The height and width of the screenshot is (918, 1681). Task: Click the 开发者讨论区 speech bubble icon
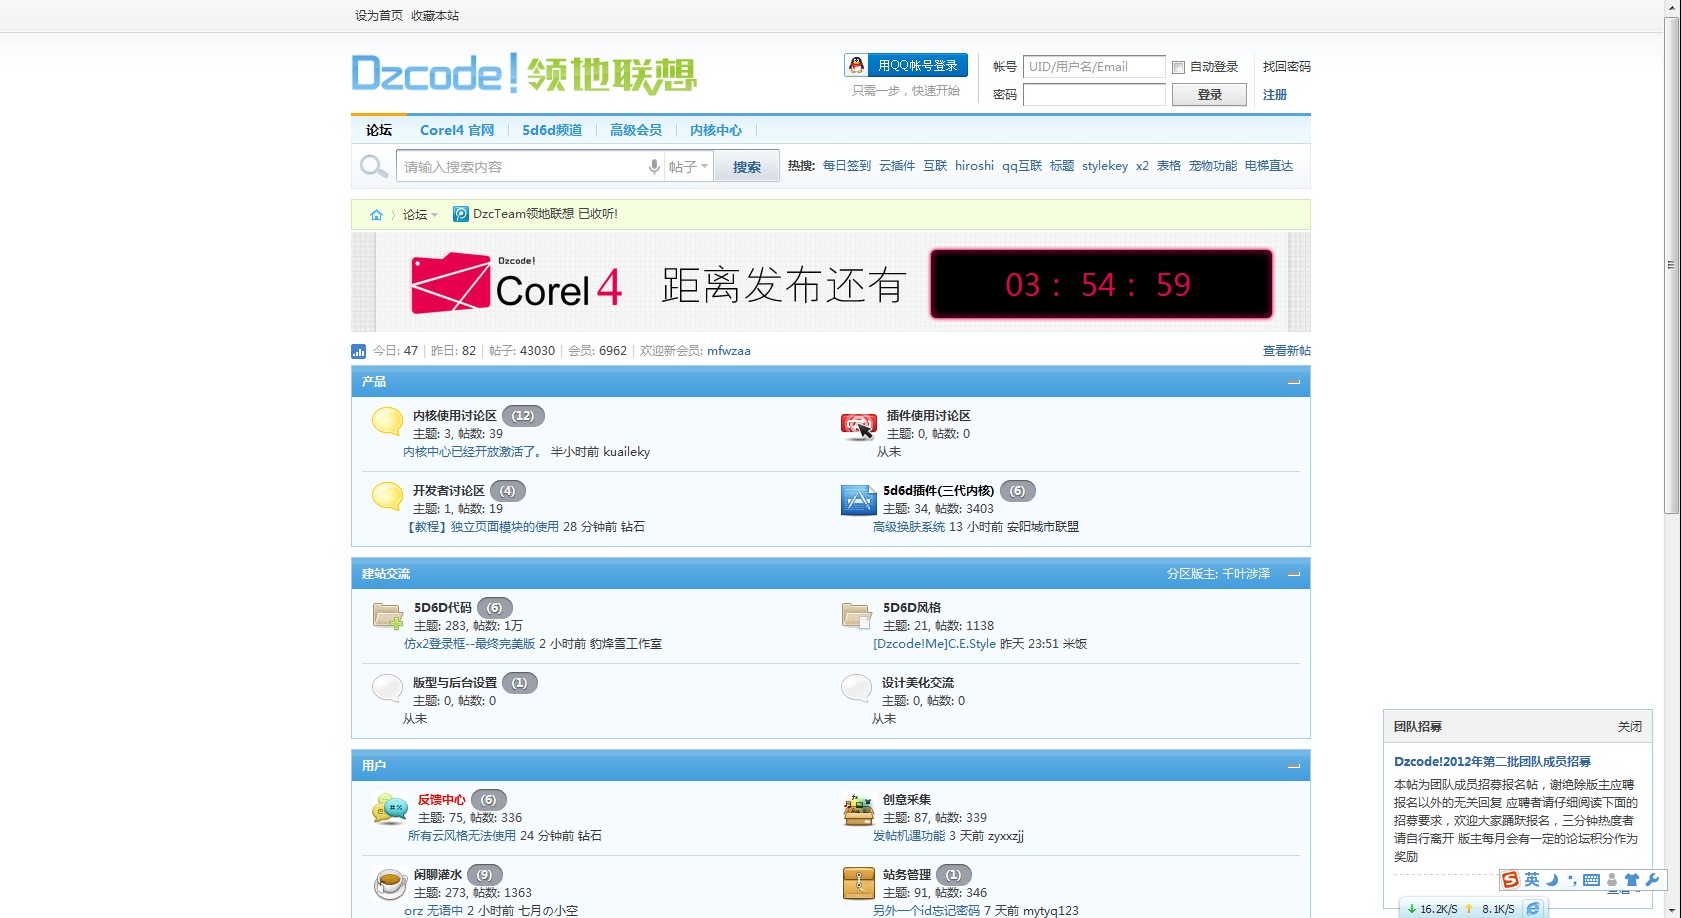tap(387, 497)
